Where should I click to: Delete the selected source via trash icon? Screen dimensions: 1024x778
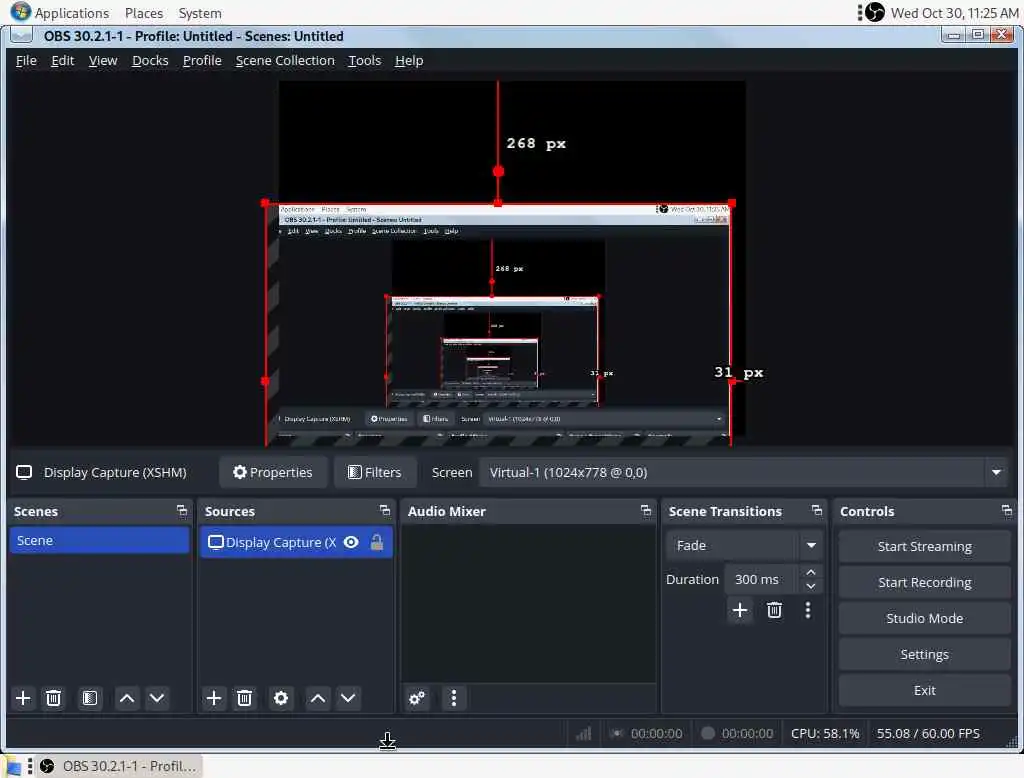(x=244, y=698)
